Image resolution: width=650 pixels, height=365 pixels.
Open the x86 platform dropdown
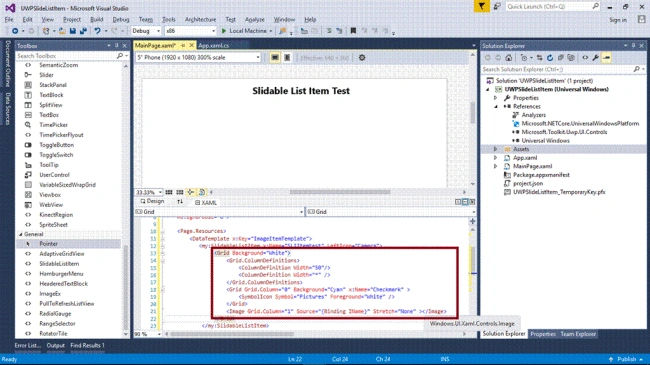[x=191, y=31]
